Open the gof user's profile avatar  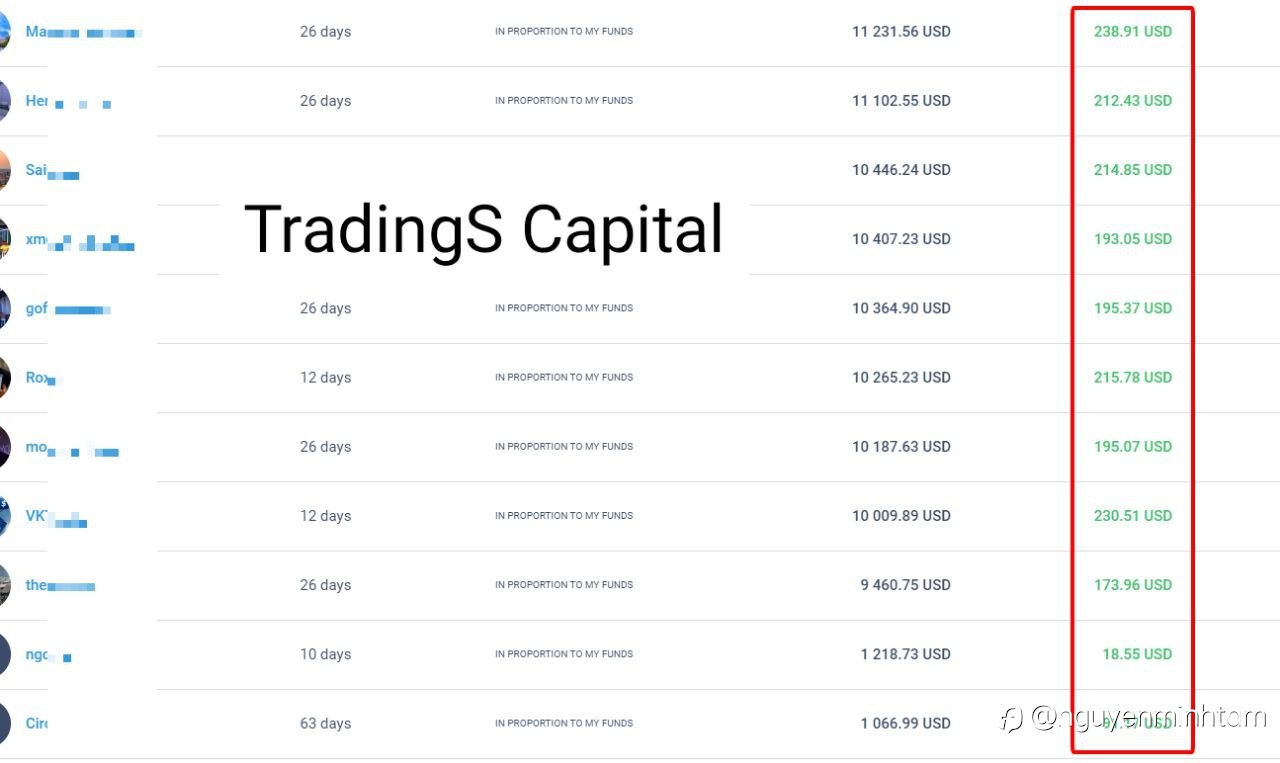tap(4, 308)
